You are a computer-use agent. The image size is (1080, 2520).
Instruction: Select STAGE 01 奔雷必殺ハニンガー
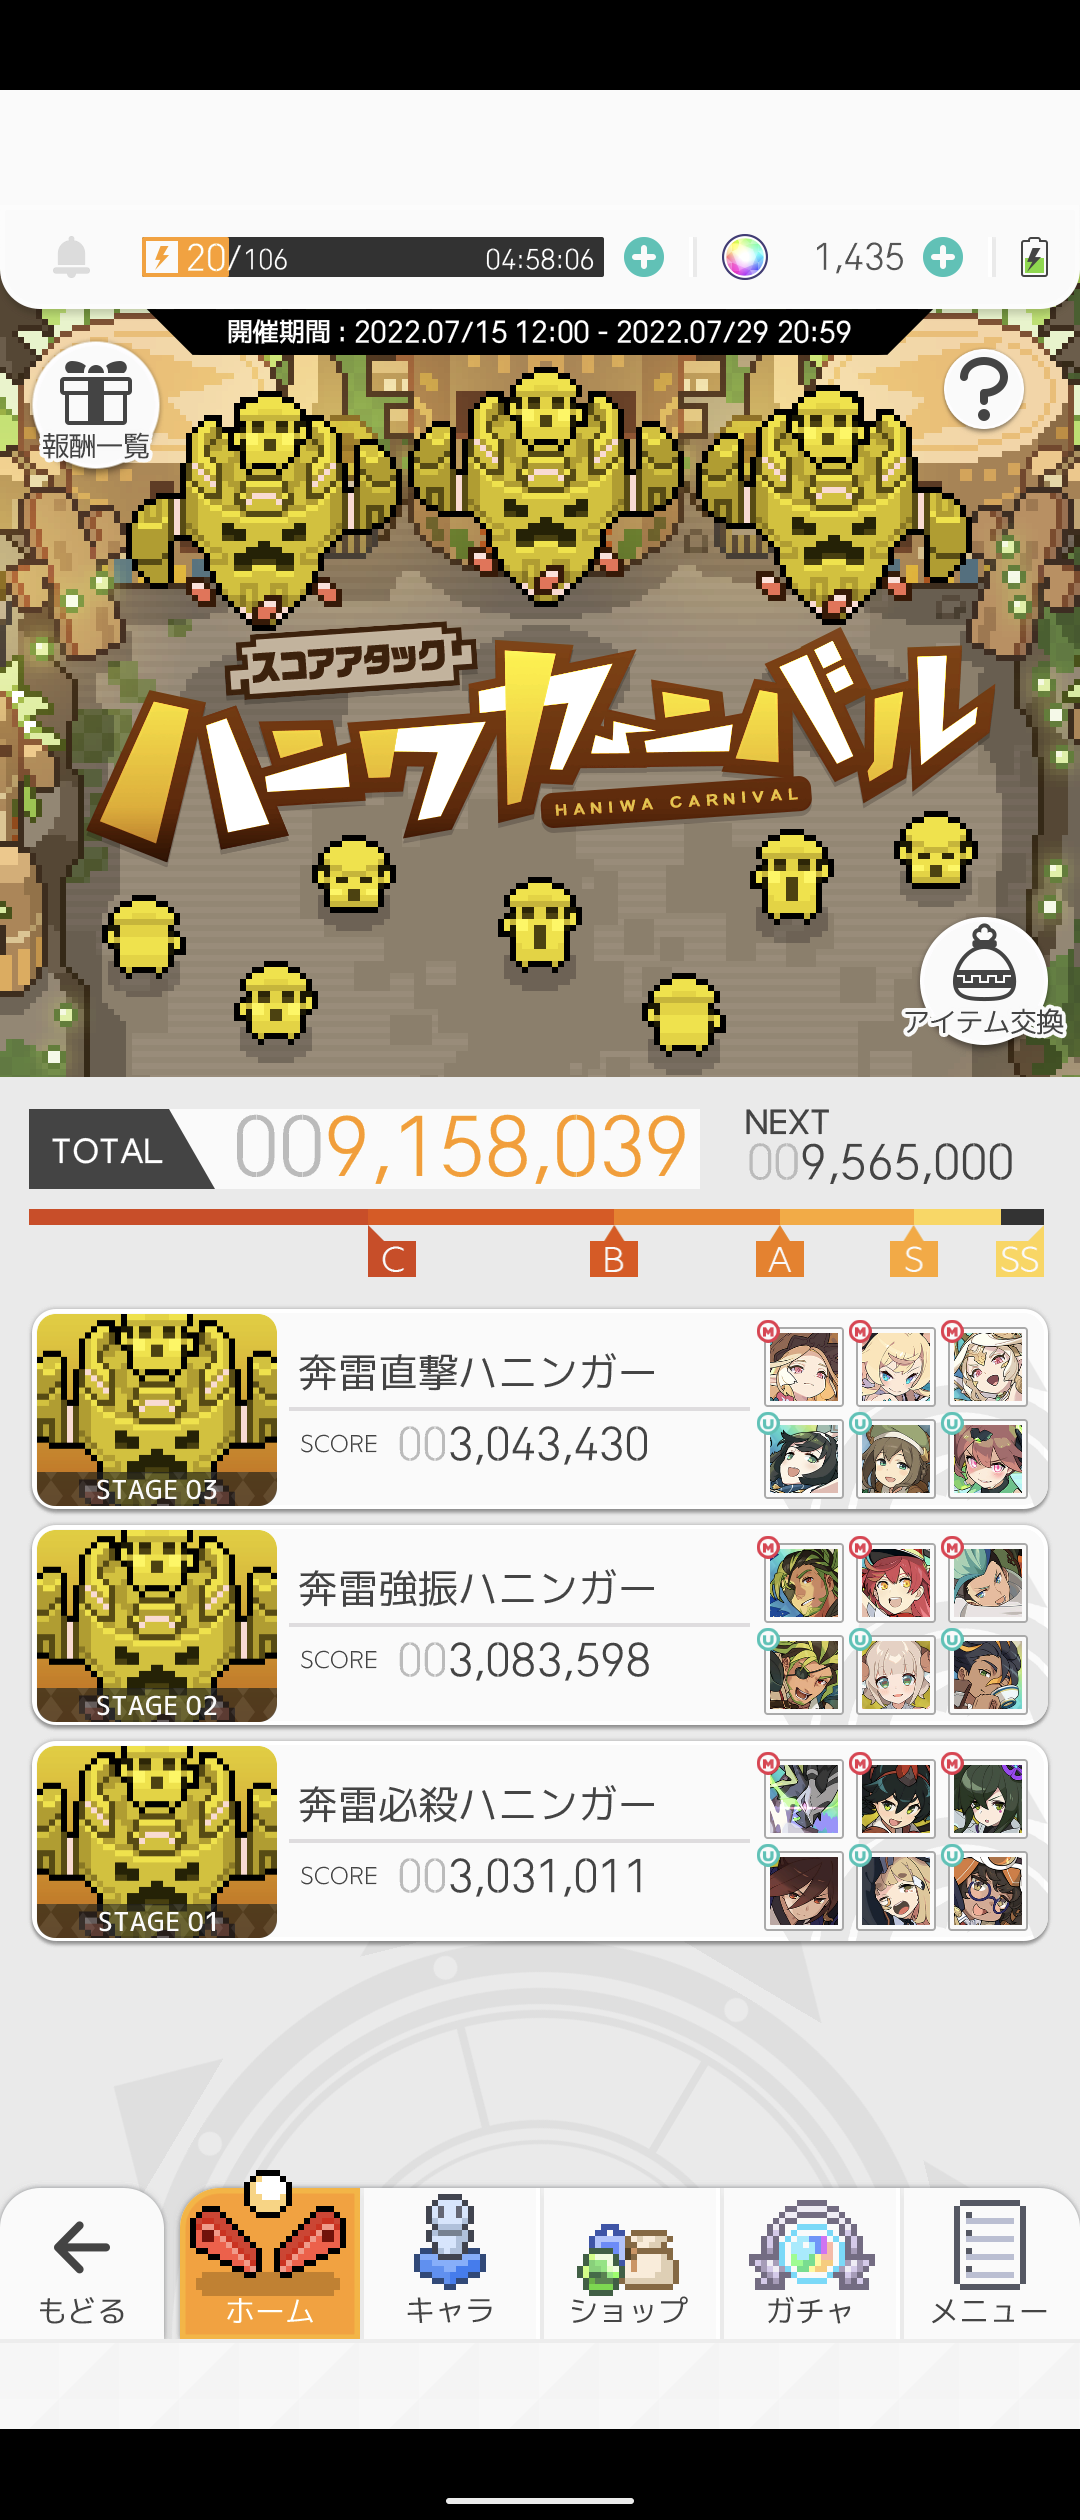540,1841
